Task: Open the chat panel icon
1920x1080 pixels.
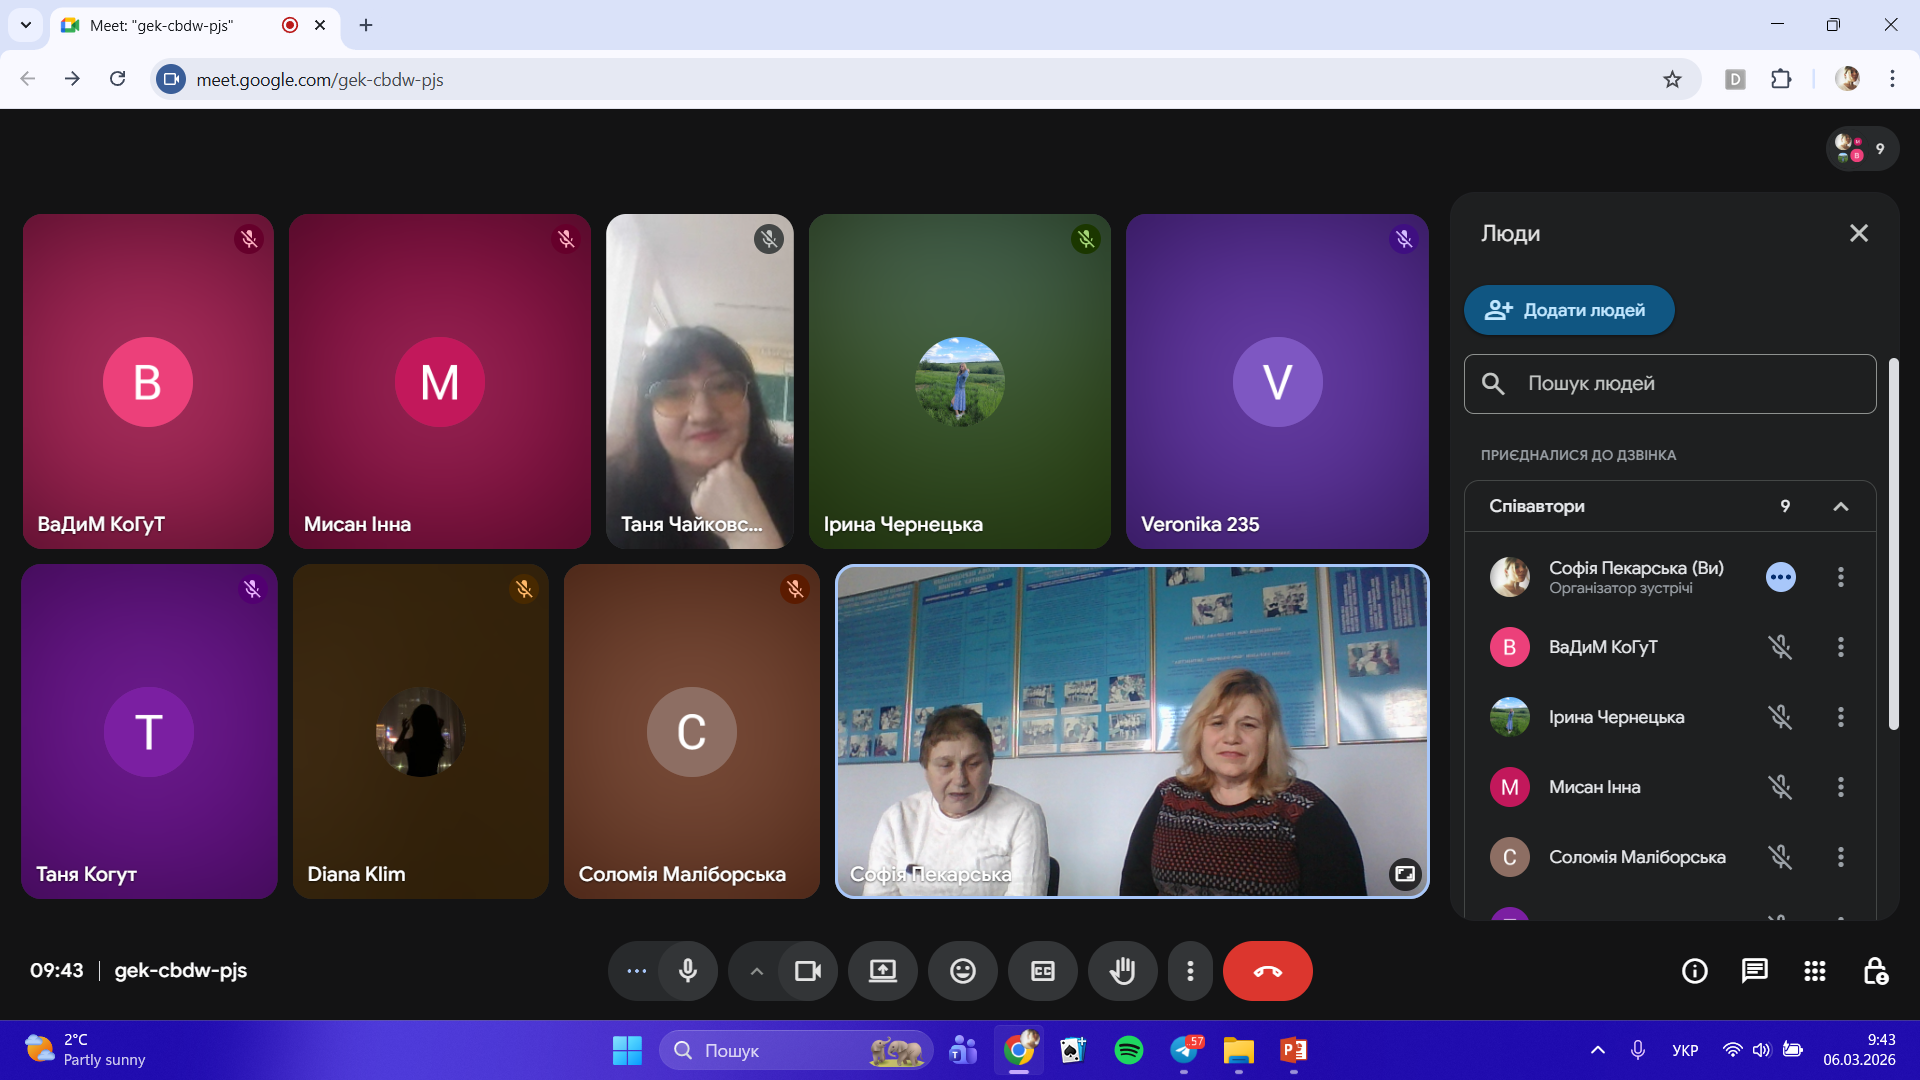Action: (1754, 970)
